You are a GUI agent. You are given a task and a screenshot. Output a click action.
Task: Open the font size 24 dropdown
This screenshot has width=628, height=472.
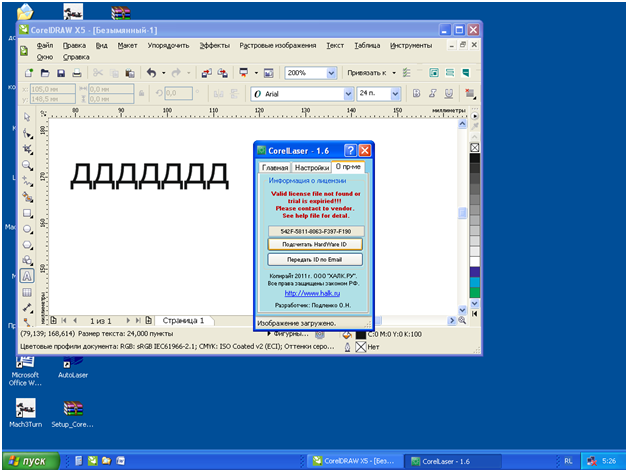[x=397, y=93]
